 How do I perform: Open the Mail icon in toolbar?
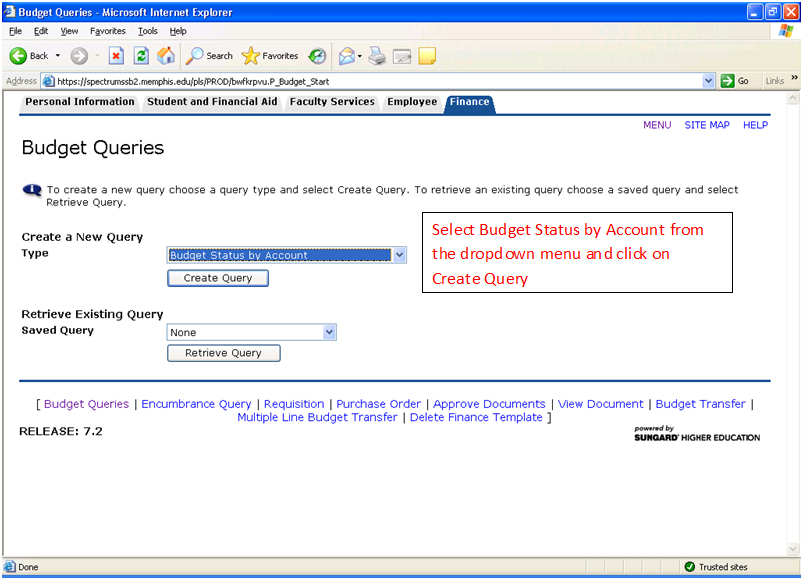pos(347,56)
